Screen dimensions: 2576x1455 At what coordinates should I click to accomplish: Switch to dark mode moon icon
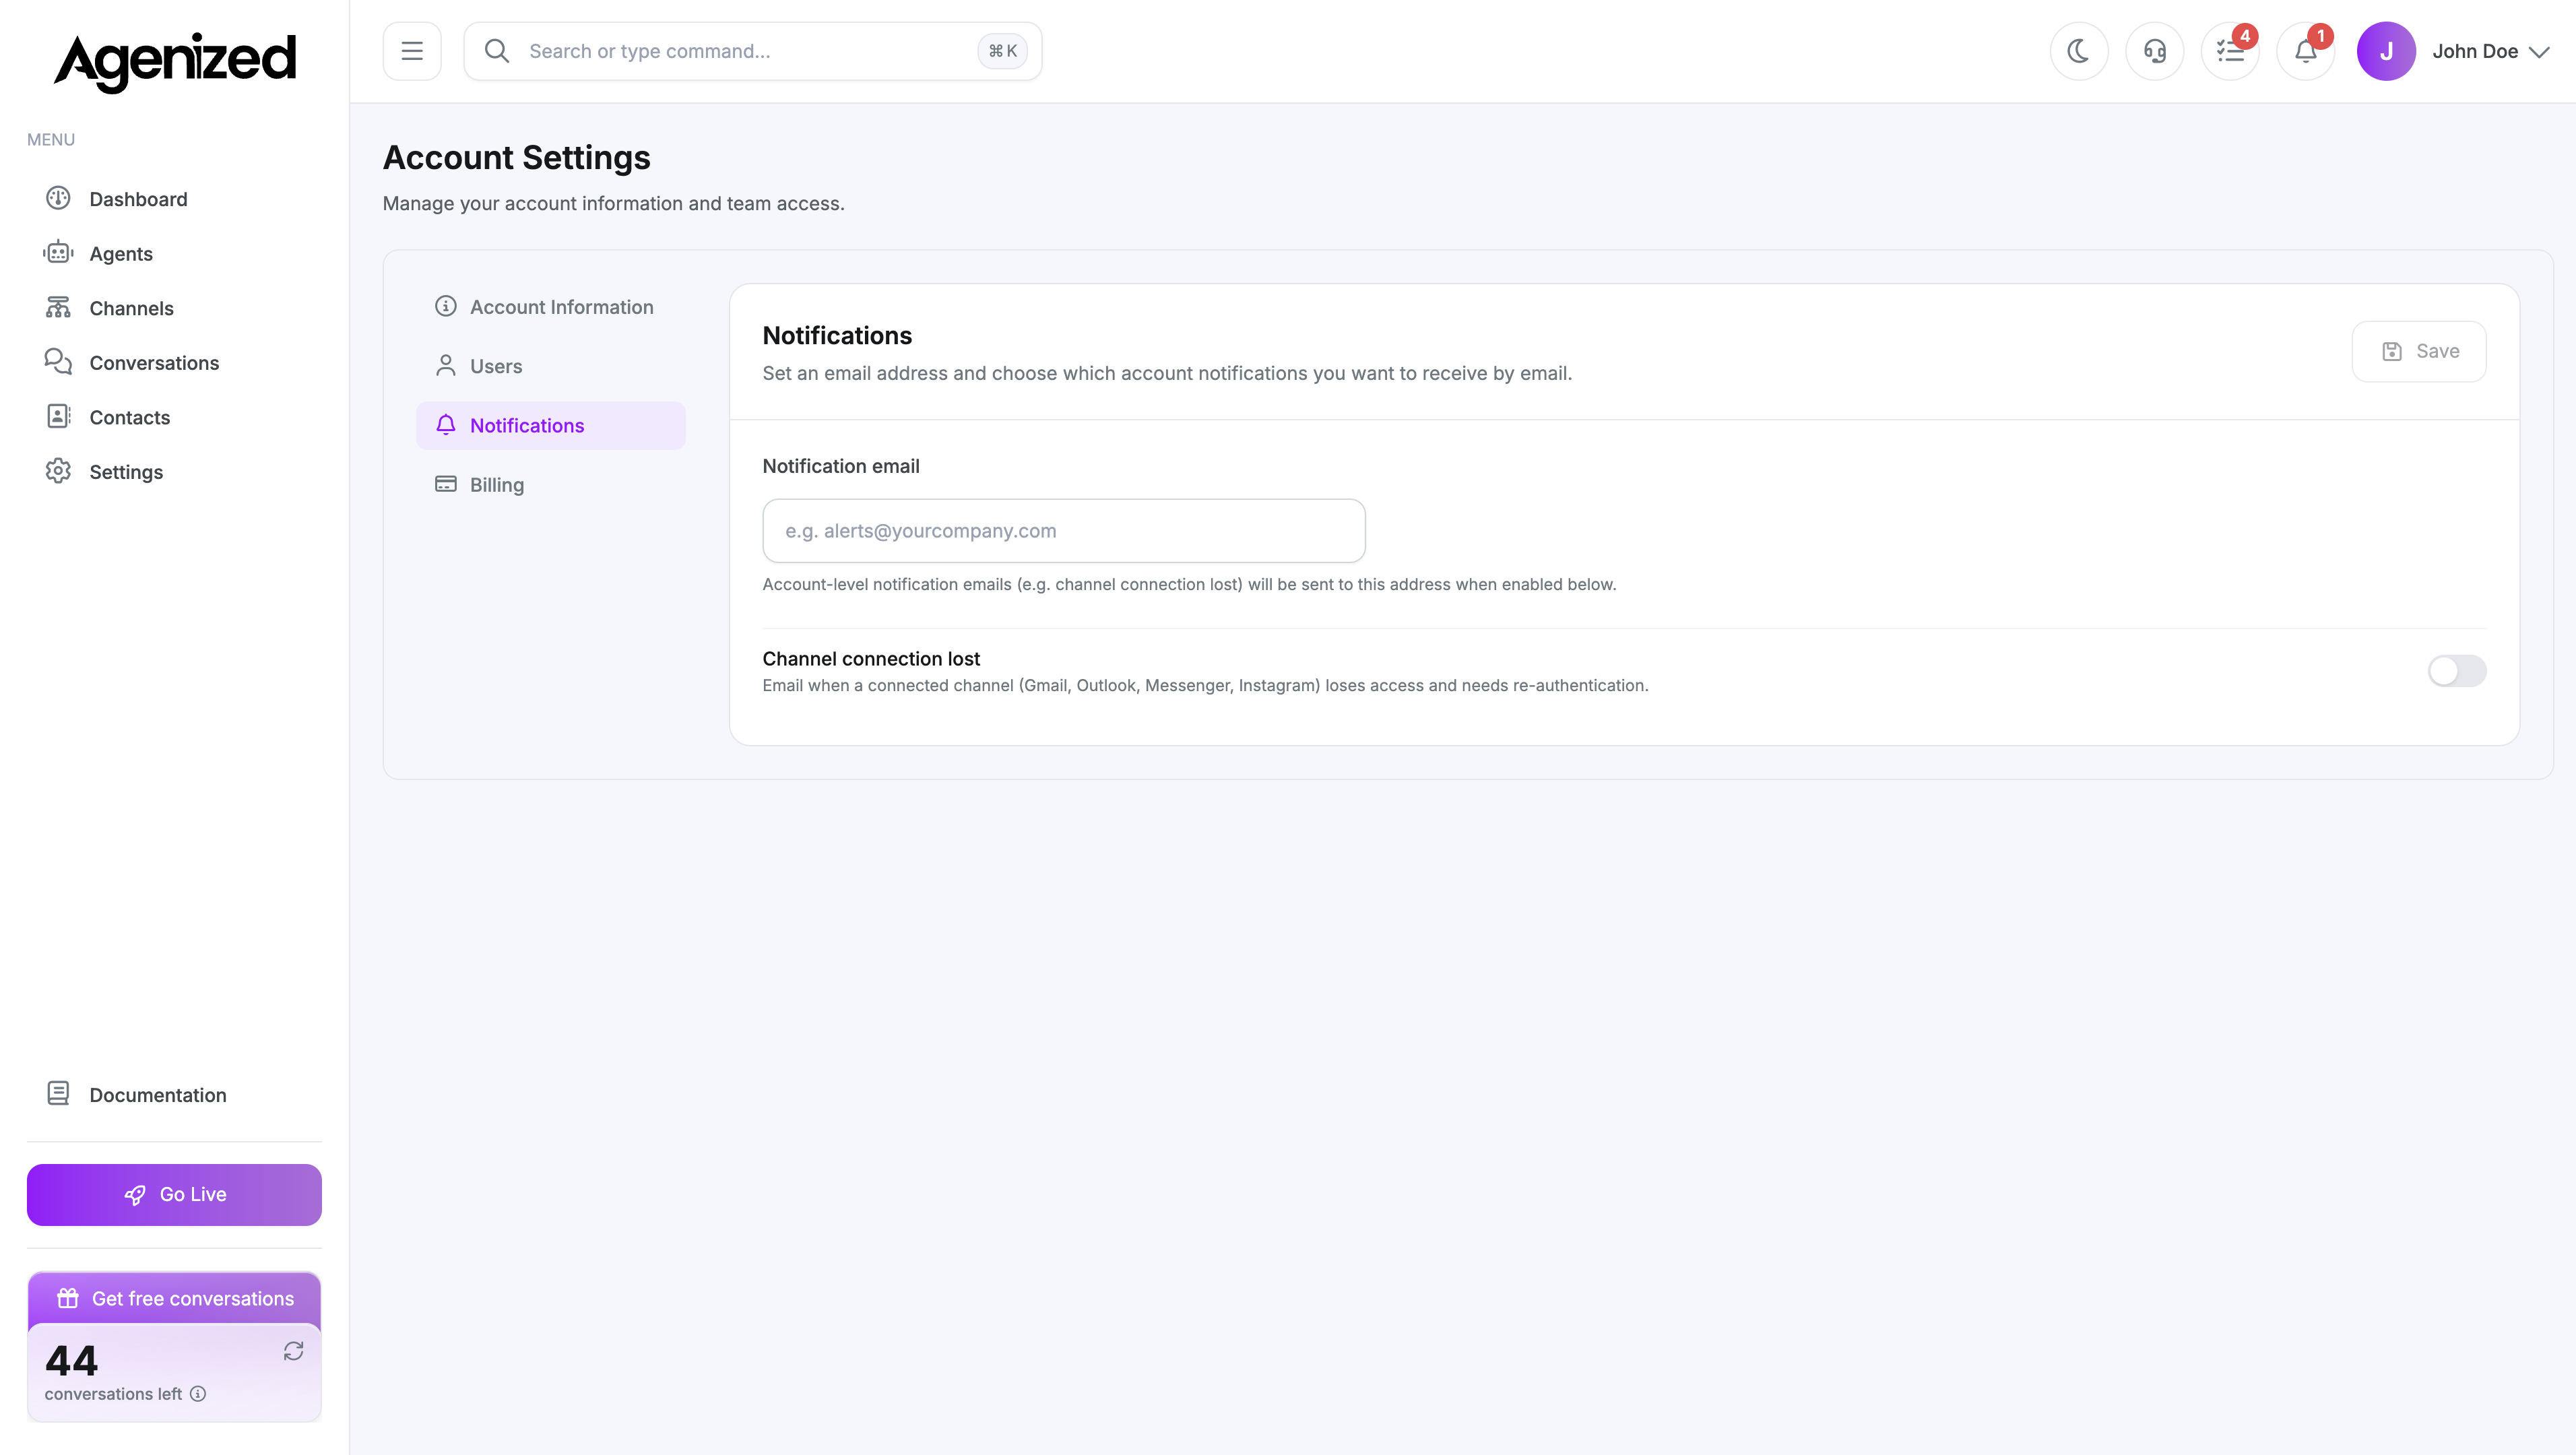tap(2079, 51)
